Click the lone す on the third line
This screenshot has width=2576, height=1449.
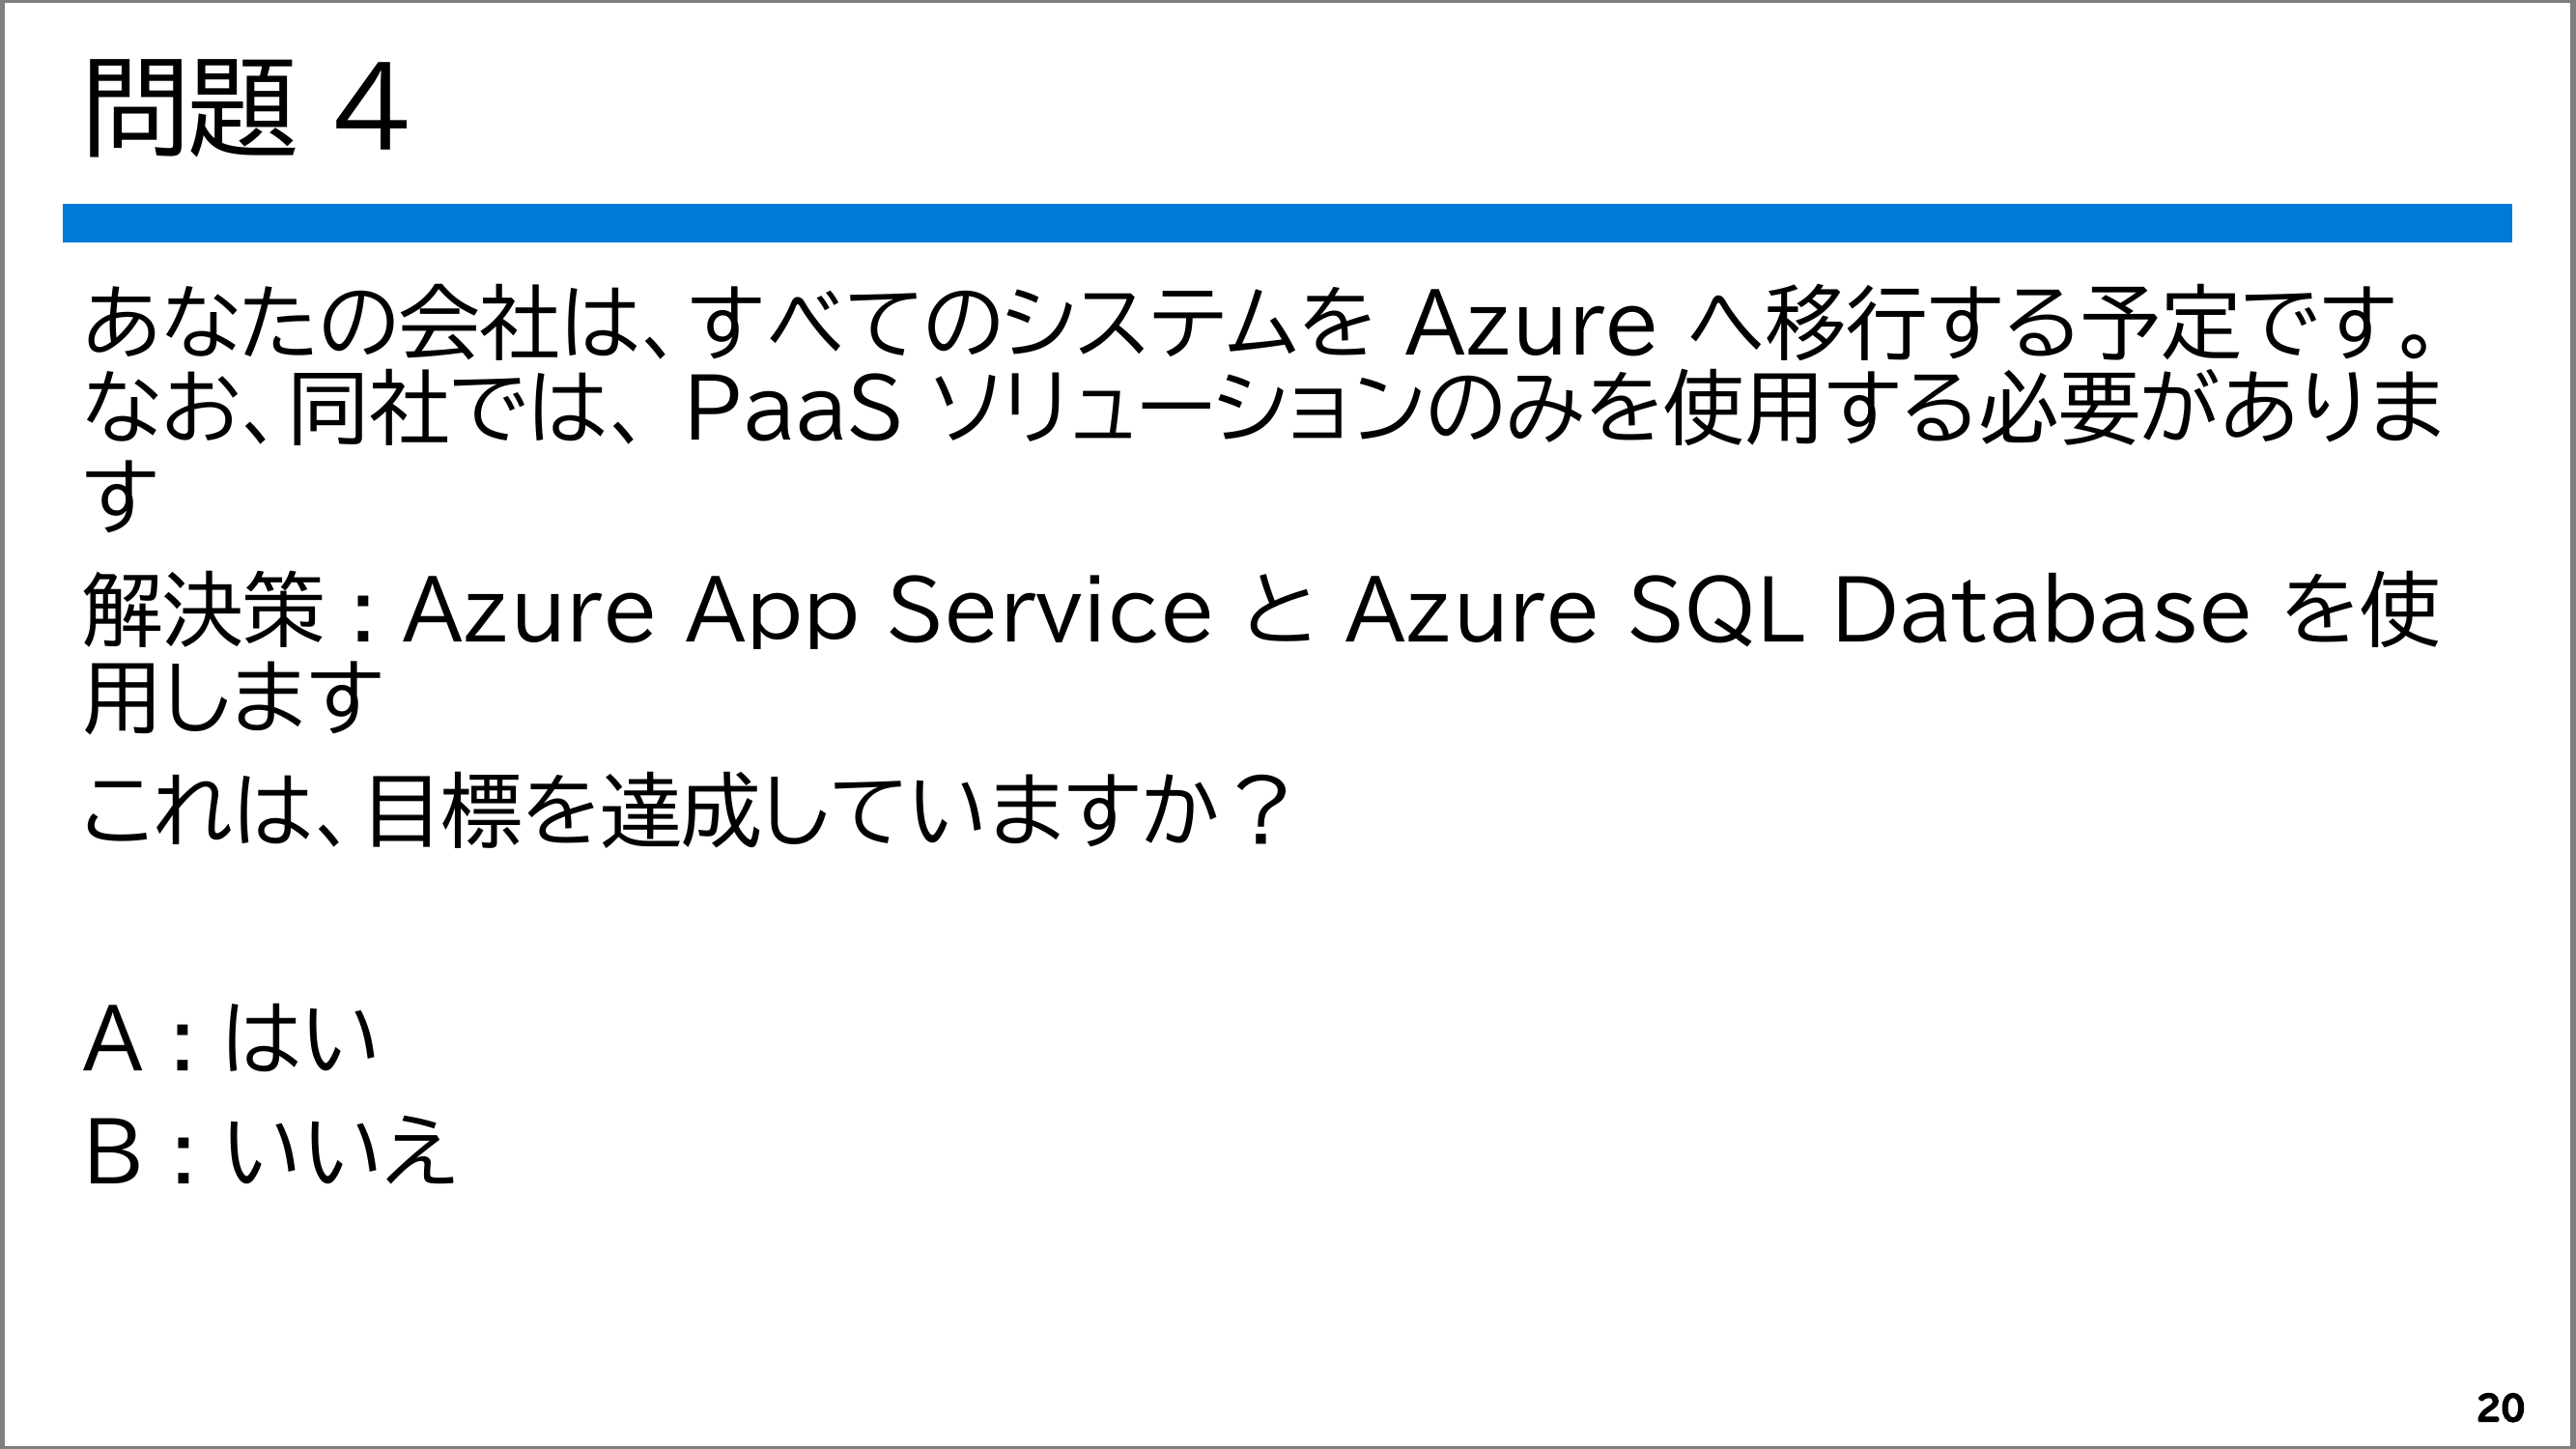coord(121,494)
